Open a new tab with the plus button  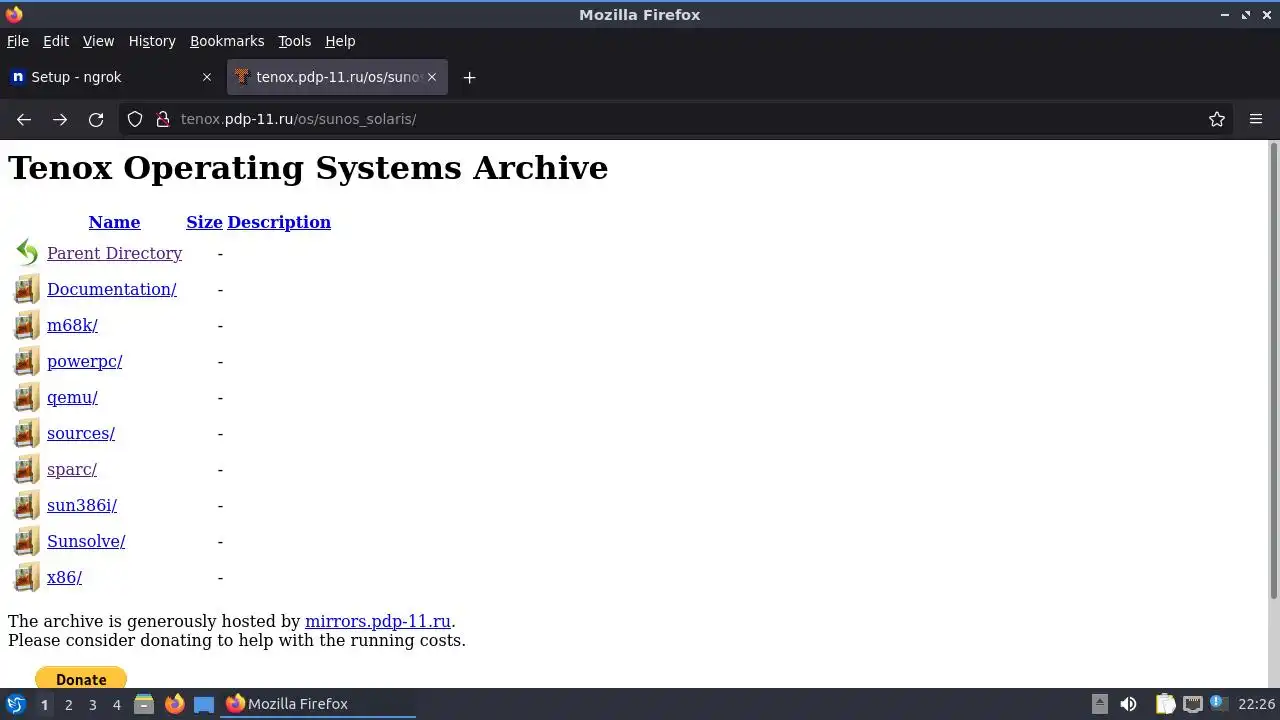point(469,77)
